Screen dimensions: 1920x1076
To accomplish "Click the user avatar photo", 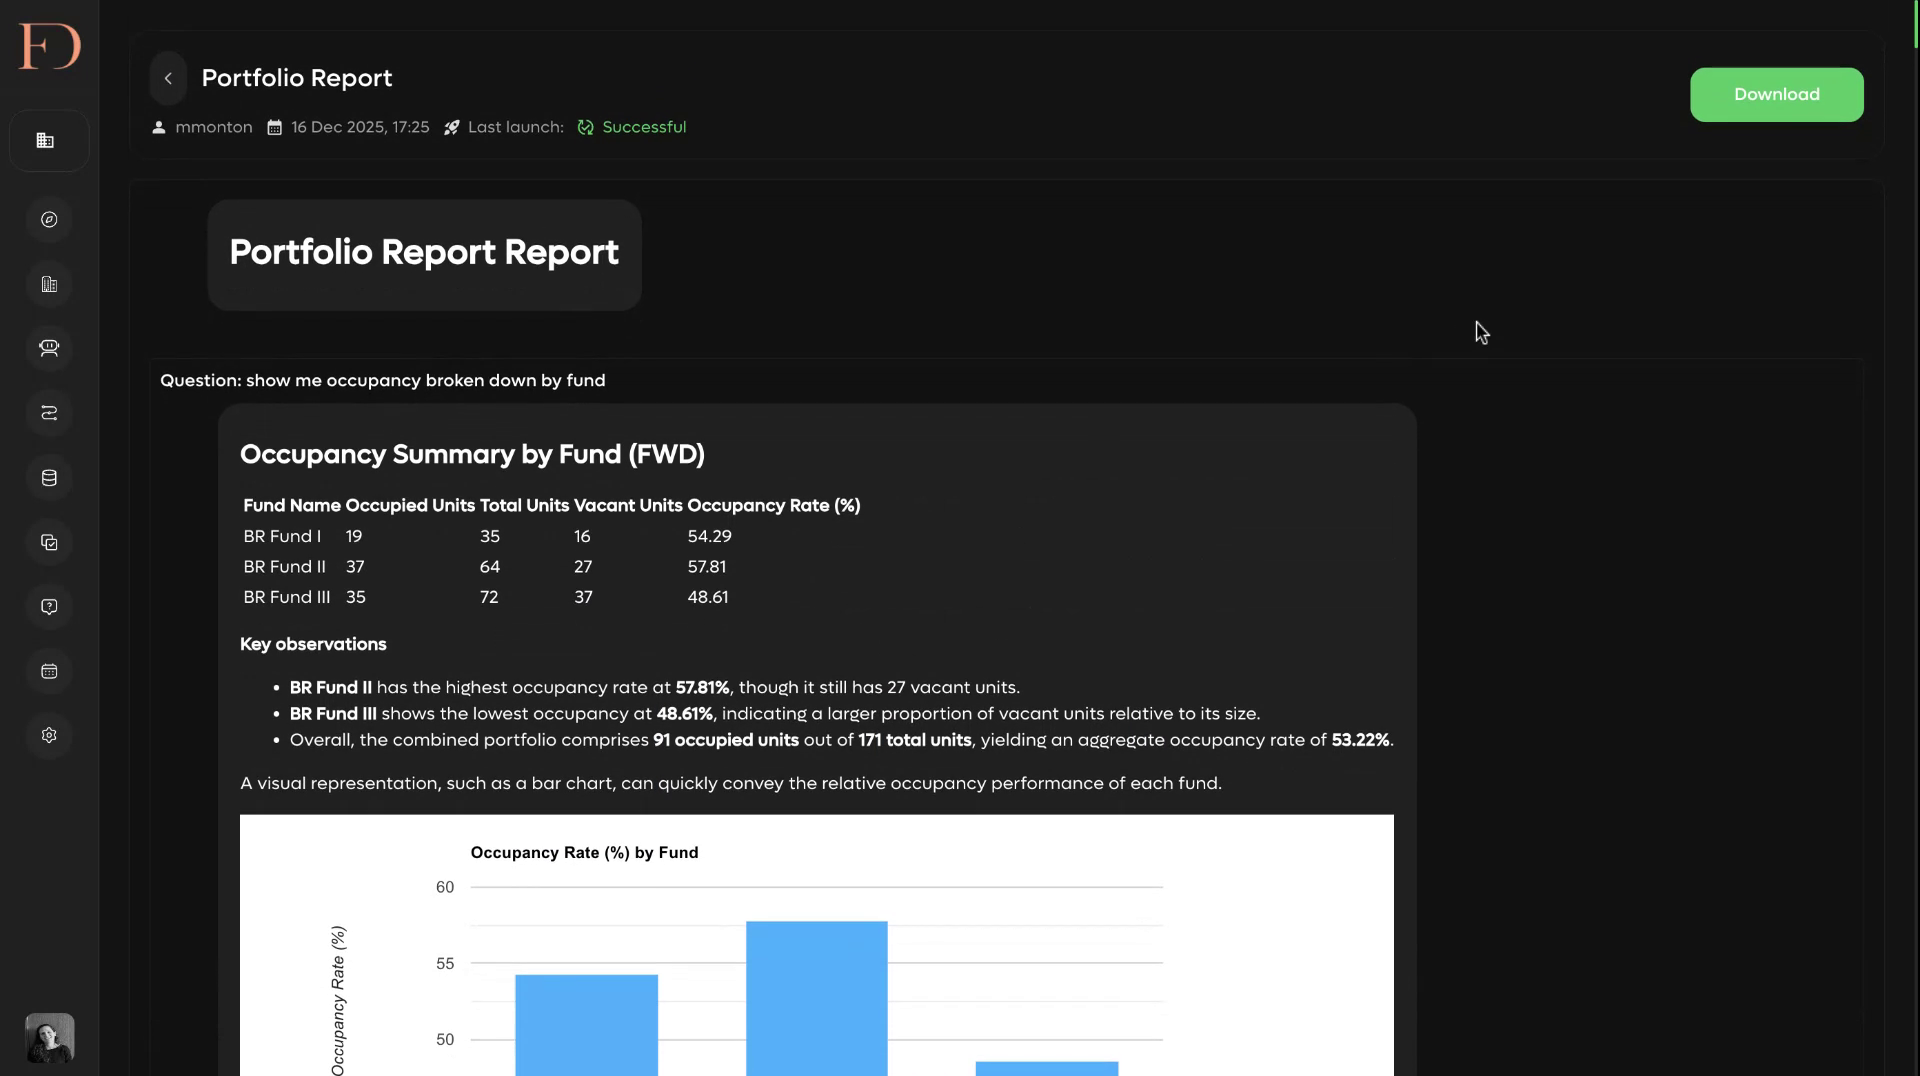I will pyautogui.click(x=49, y=1038).
